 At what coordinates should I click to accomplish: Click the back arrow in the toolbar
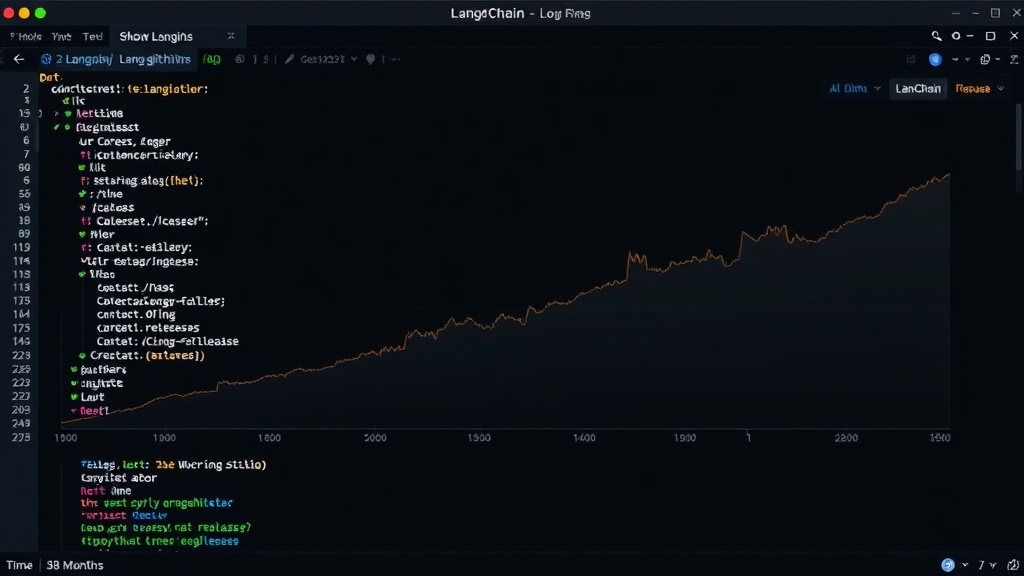(19, 59)
